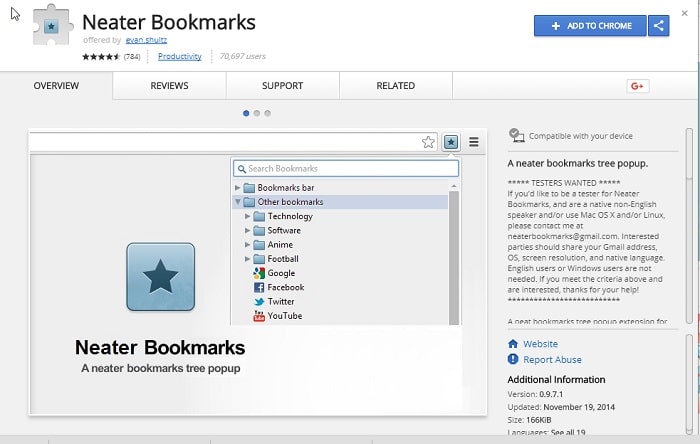Screen dimensions: 700x444
Task: Expand the Bookmarks bar folder arrow
Action: pyautogui.click(x=238, y=188)
